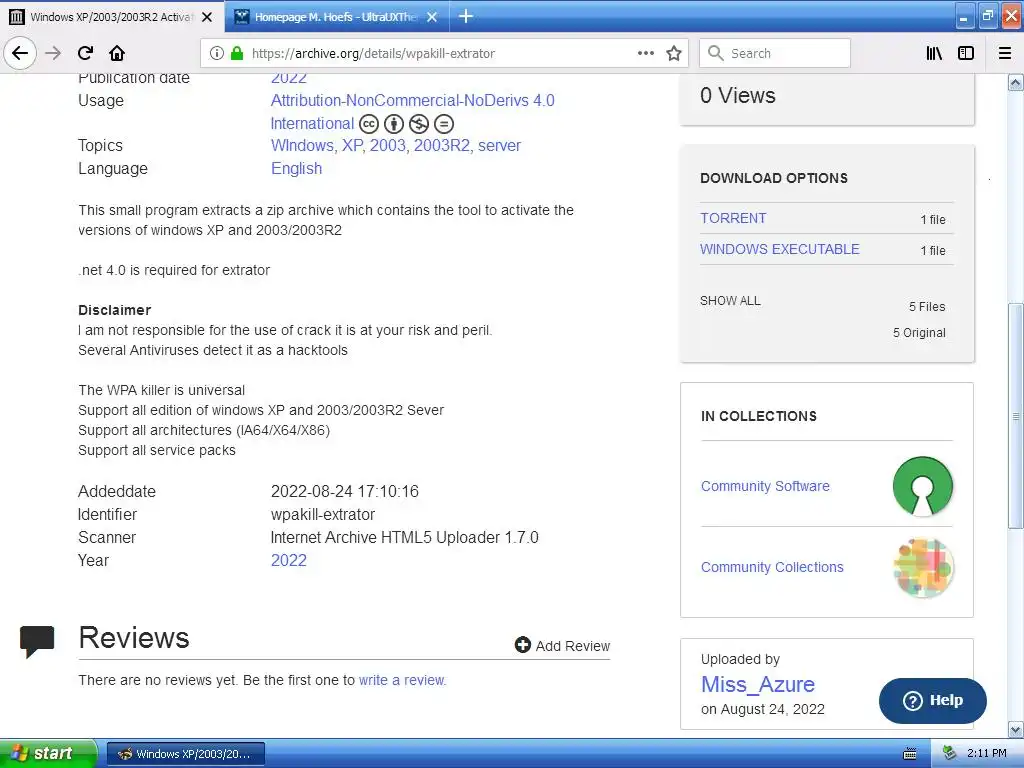1024x768 pixels.
Task: Click the Reviews speech bubble icon
Action: [x=37, y=641]
